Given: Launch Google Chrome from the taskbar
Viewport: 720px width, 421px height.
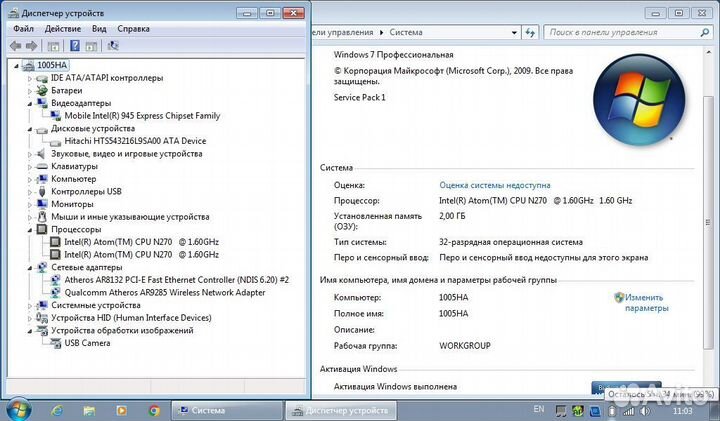Looking at the screenshot, I should 154,410.
